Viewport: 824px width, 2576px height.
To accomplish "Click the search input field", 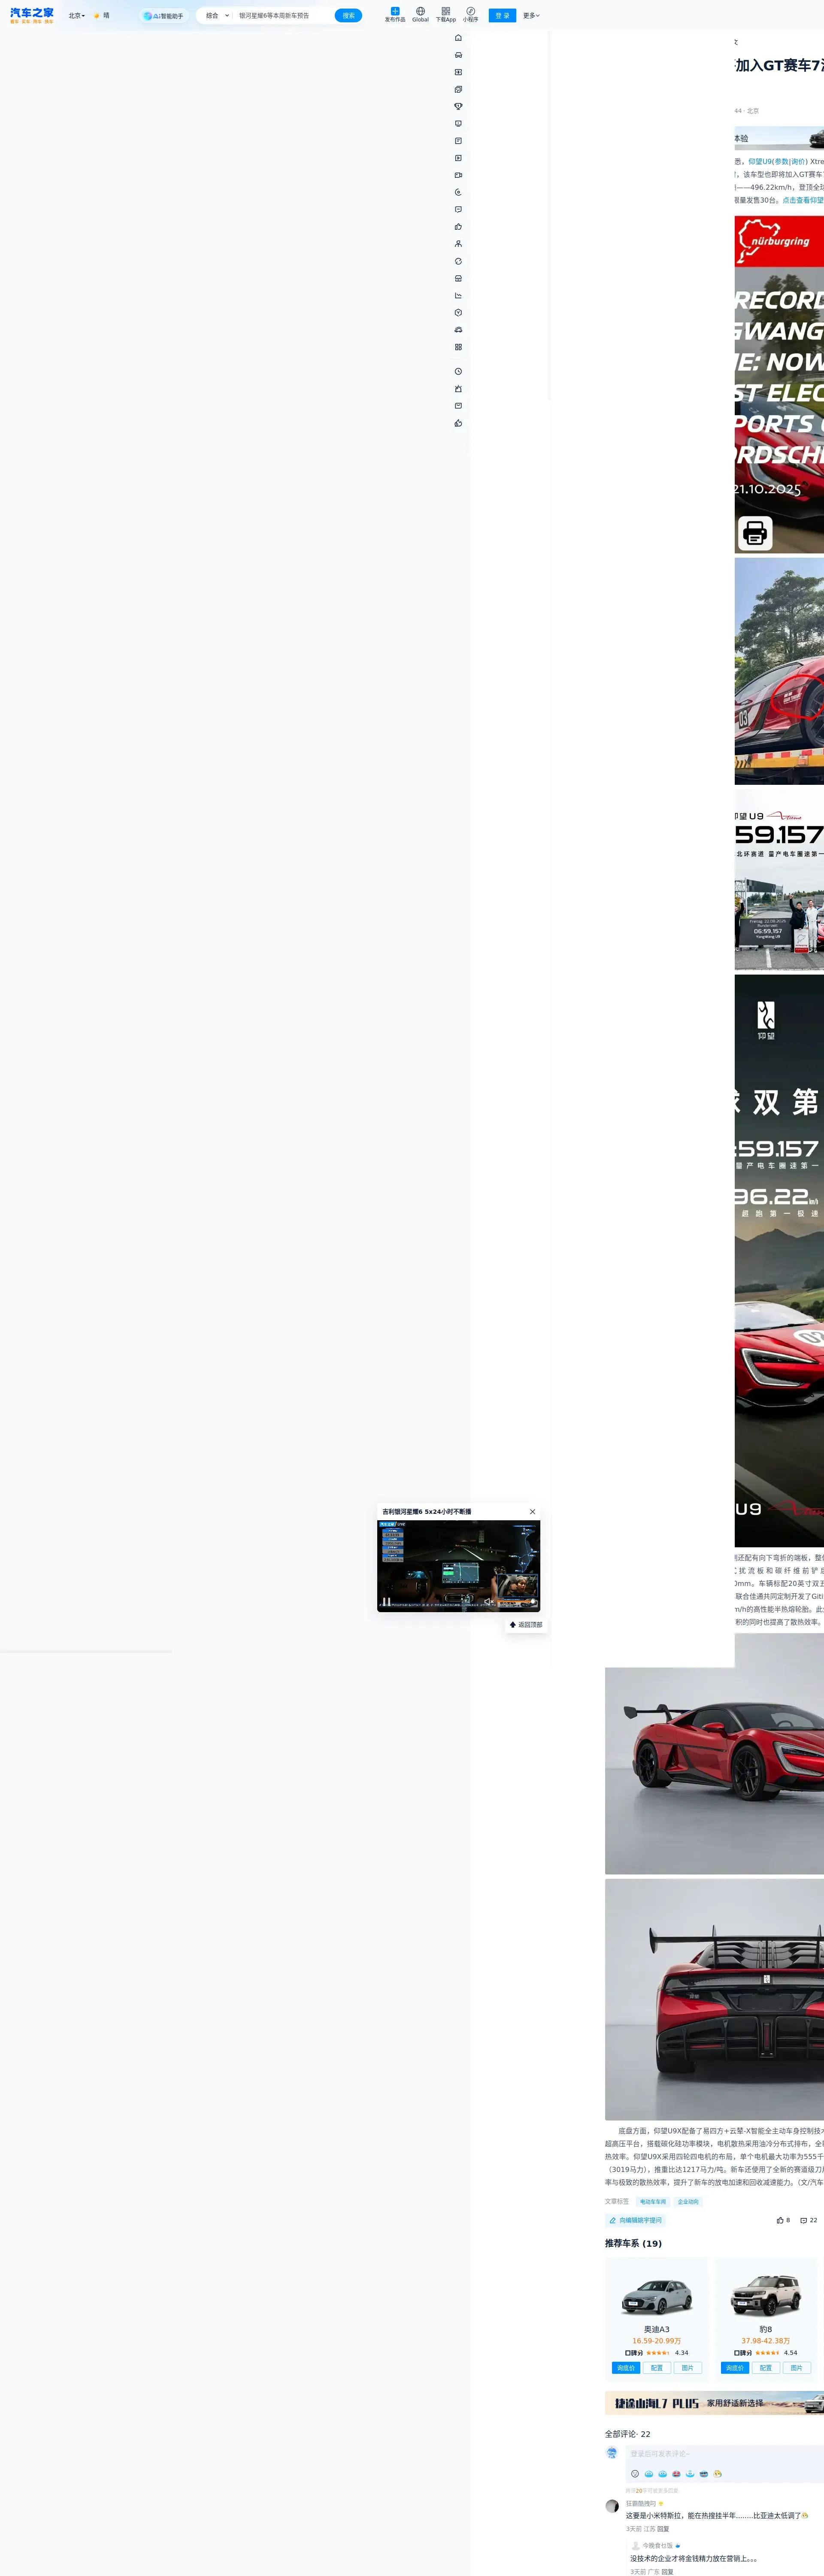I will [280, 16].
